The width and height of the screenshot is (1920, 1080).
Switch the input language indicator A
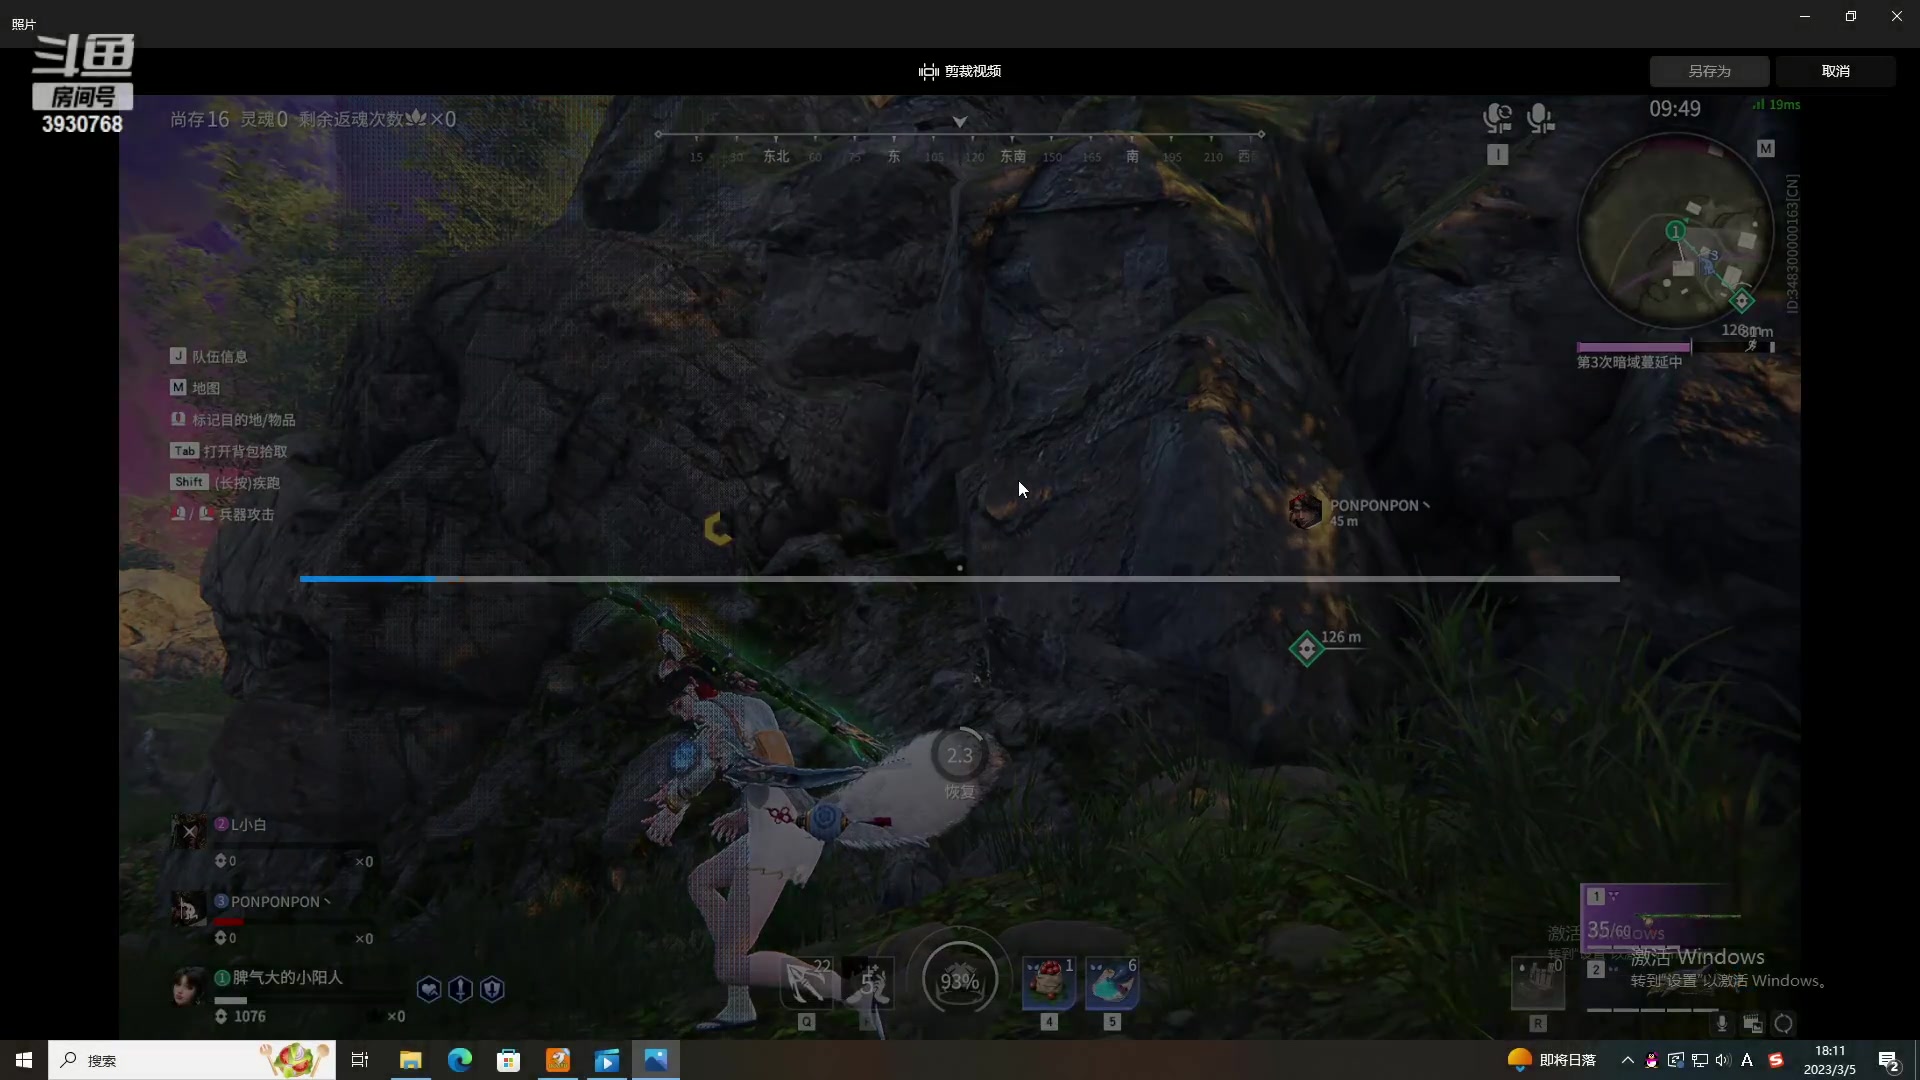point(1747,1060)
